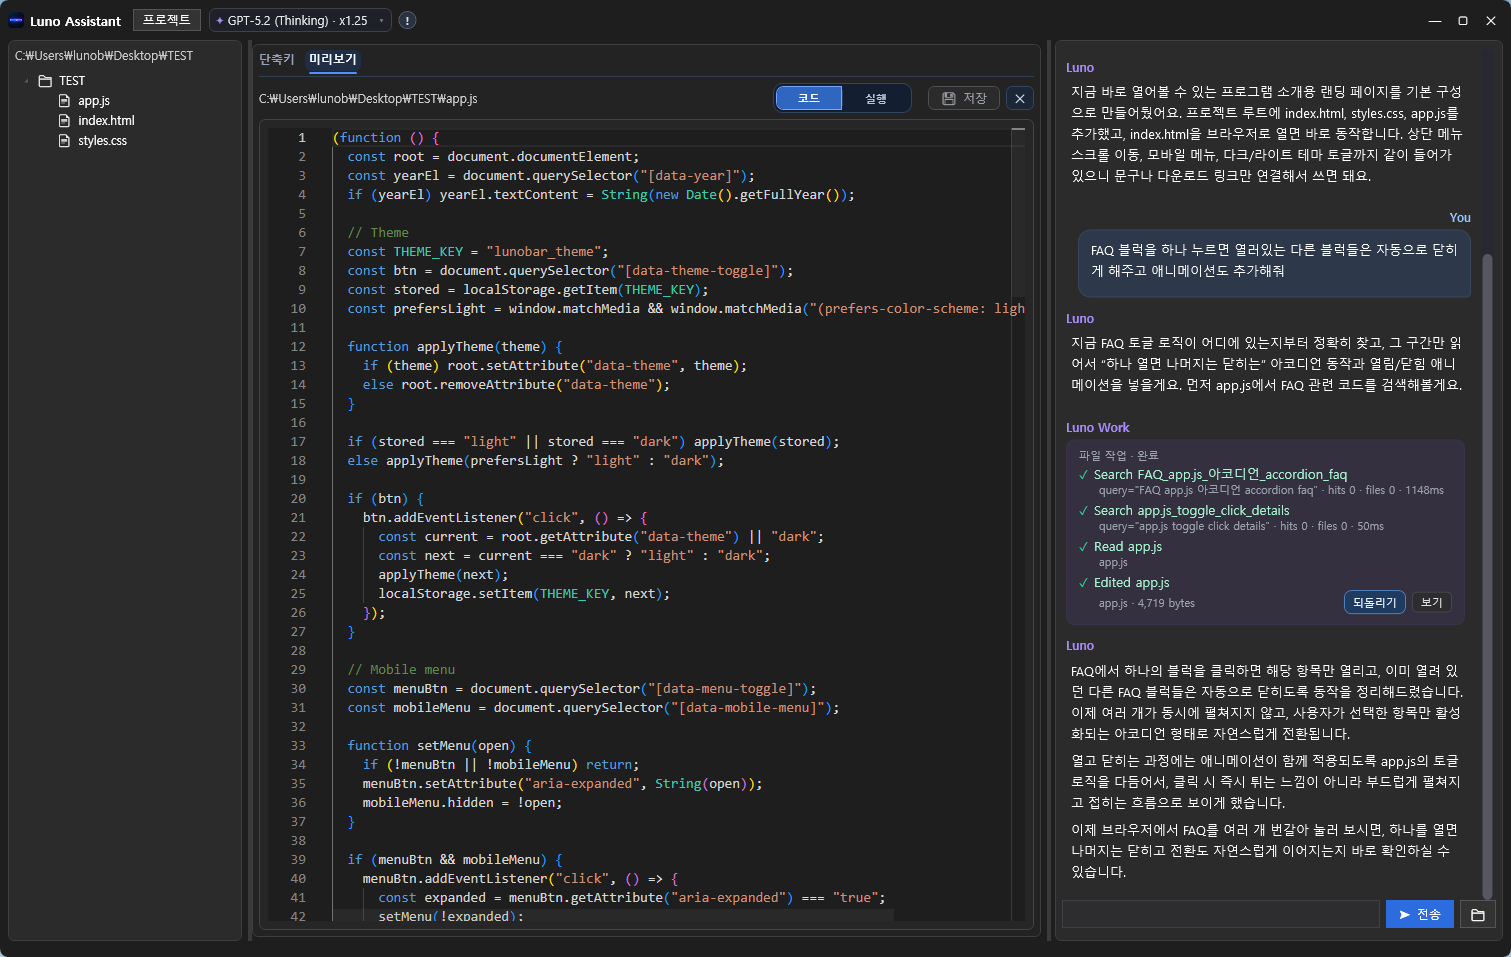This screenshot has width=1511, height=957.
Task: Open index.html in the file tree
Action: click(105, 121)
